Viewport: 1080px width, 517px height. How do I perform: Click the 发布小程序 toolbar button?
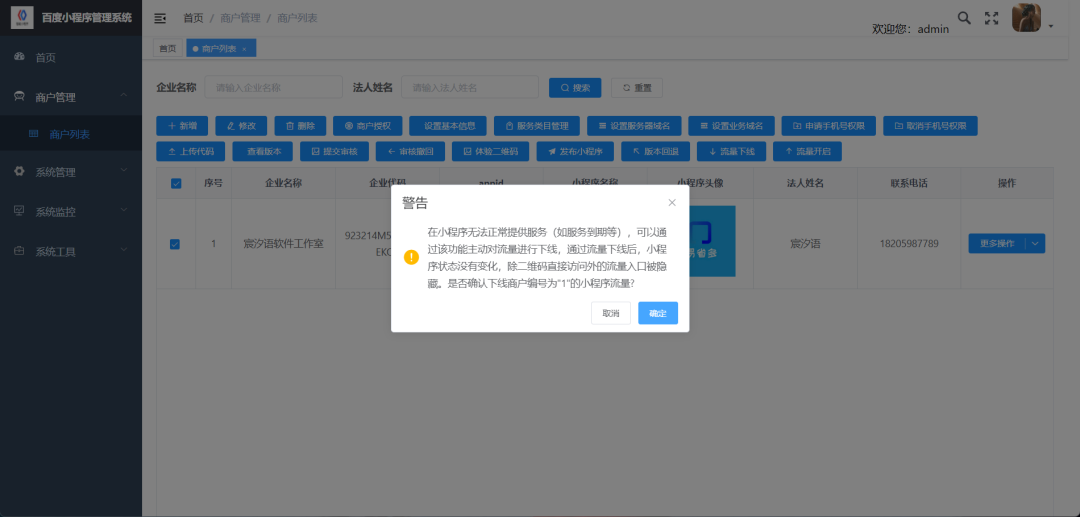(575, 151)
